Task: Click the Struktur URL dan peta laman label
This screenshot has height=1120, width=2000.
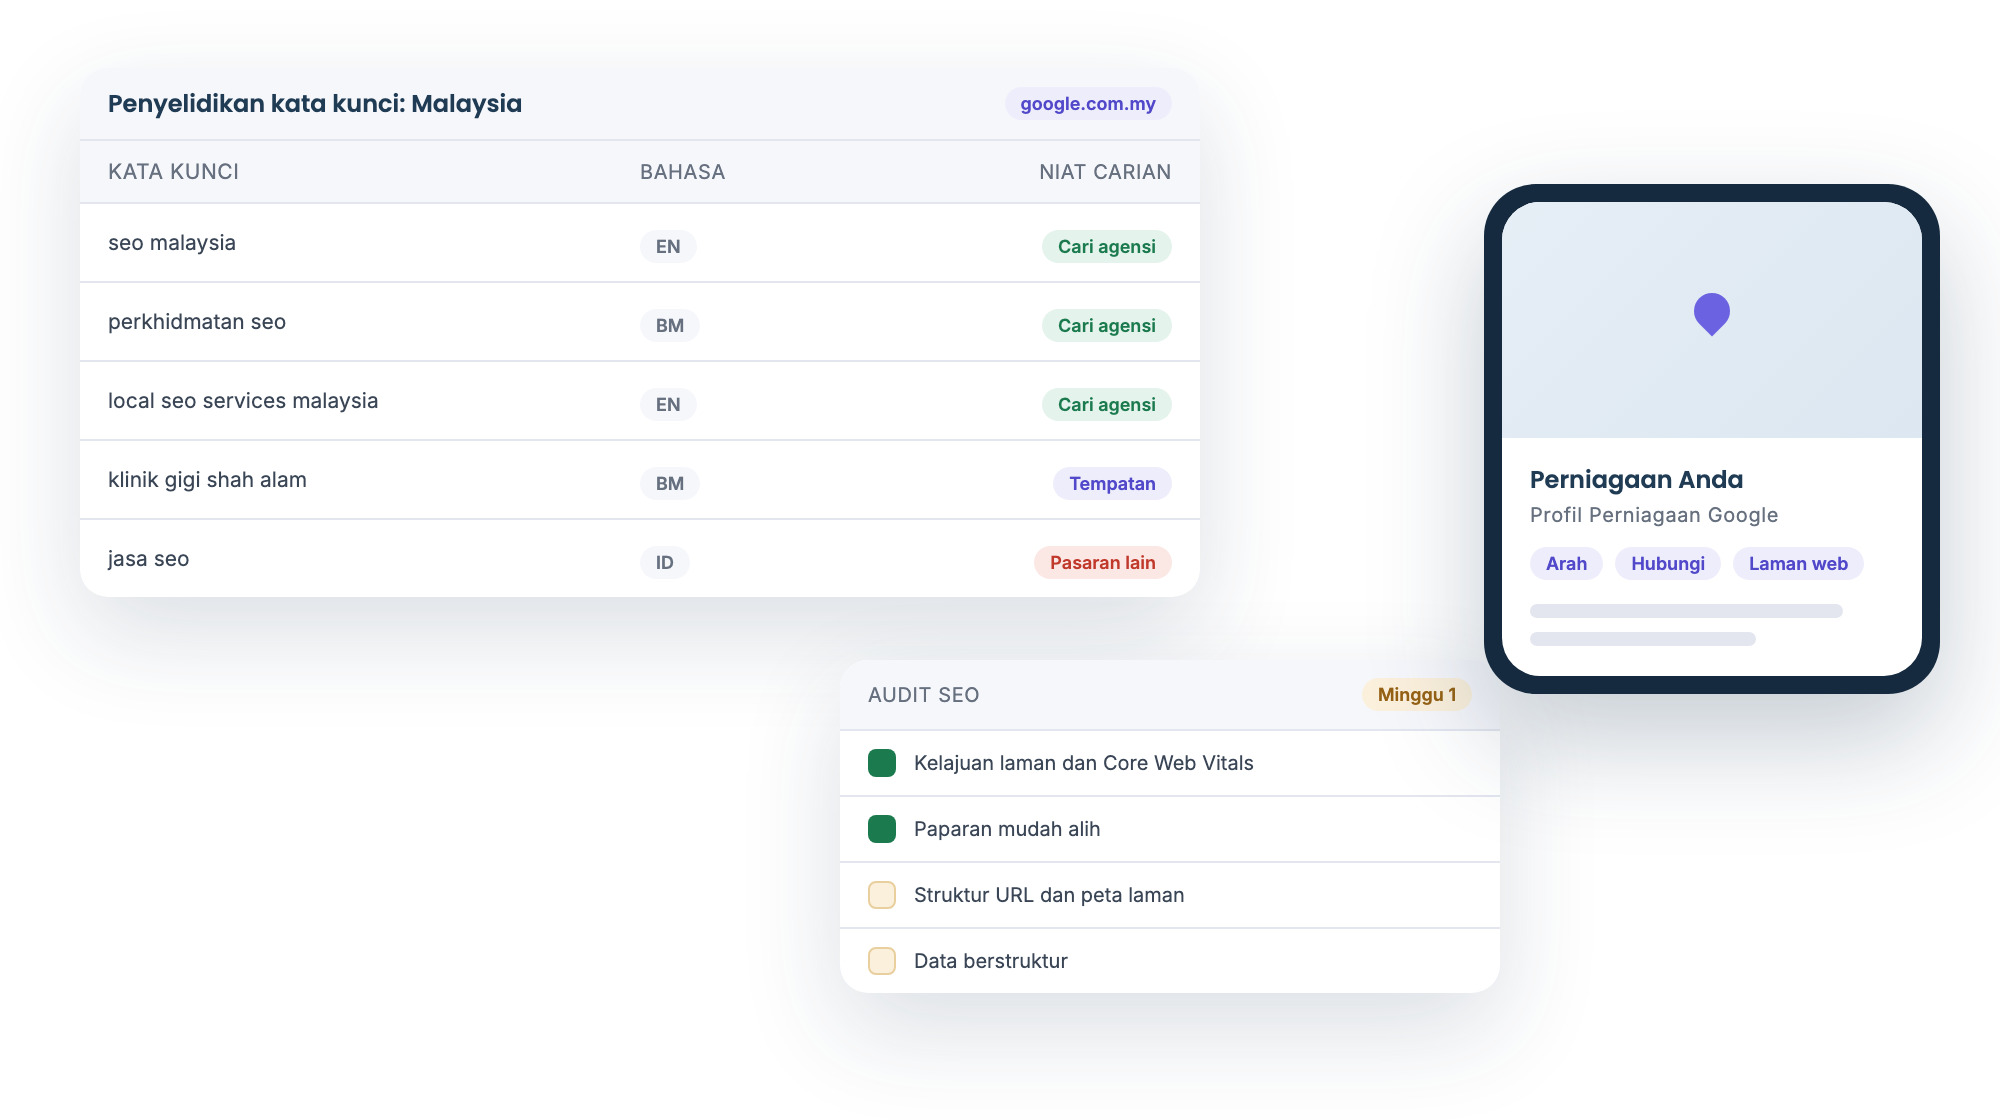Action: tap(1049, 895)
